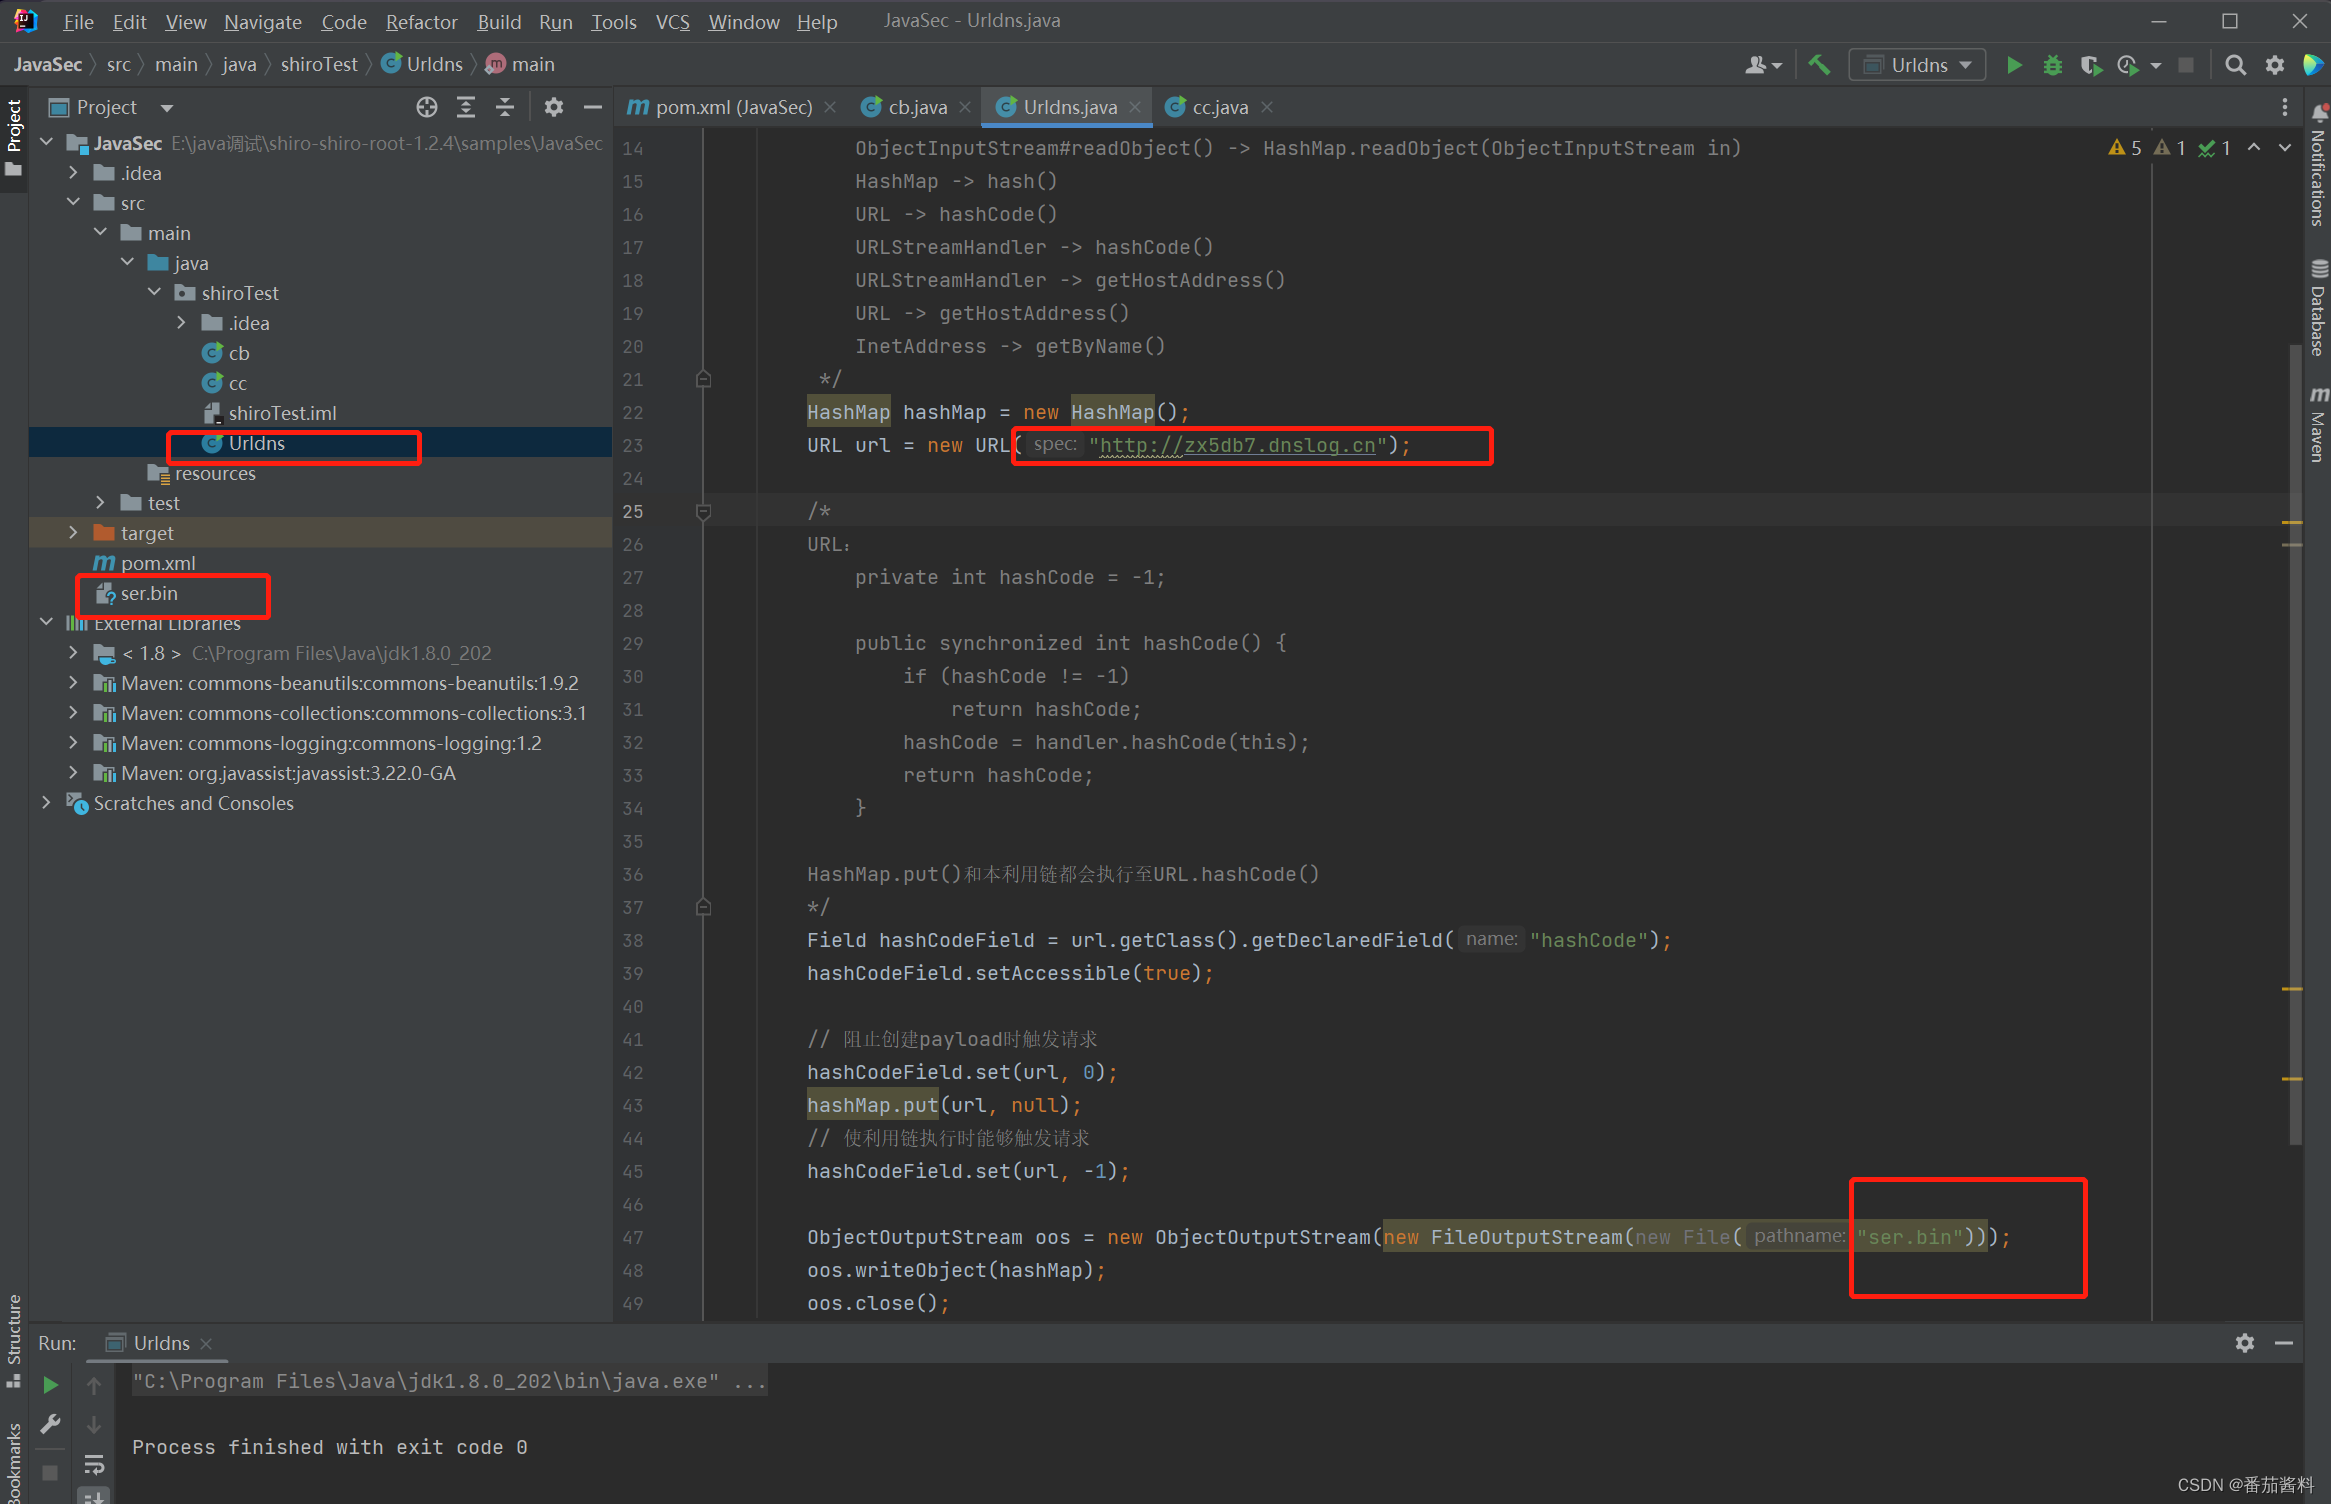Click the editor vertical scrollbar
2331x1504 pixels.
[2295, 744]
